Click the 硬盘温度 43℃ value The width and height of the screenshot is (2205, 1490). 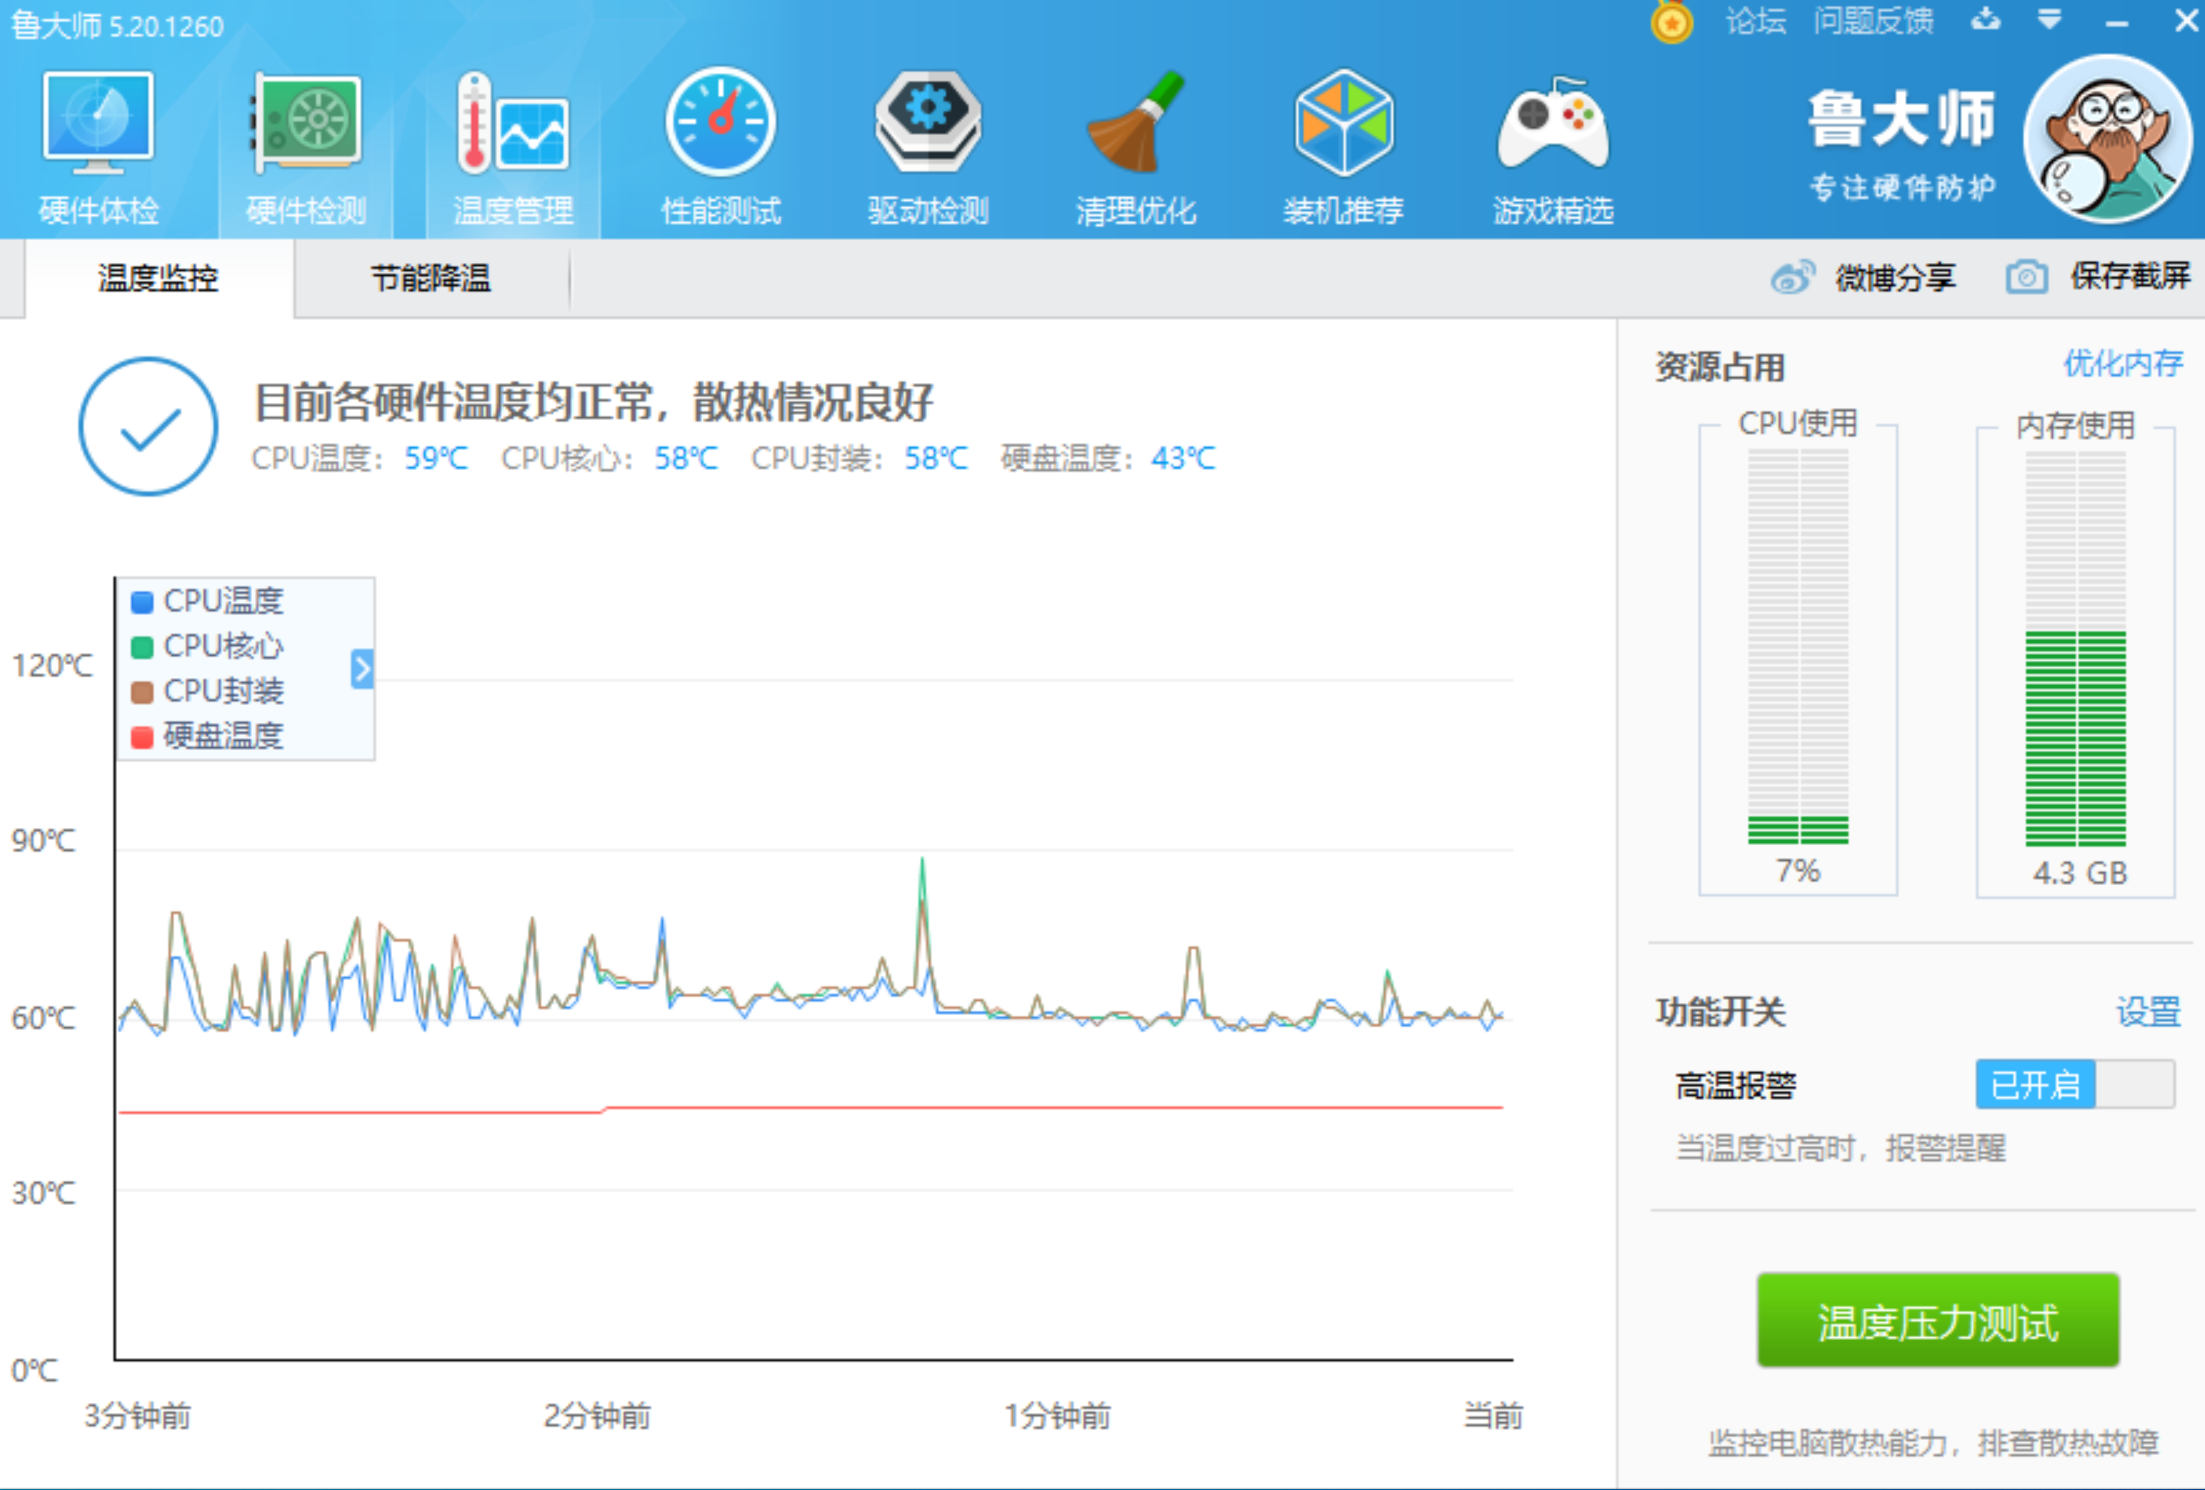click(1183, 458)
